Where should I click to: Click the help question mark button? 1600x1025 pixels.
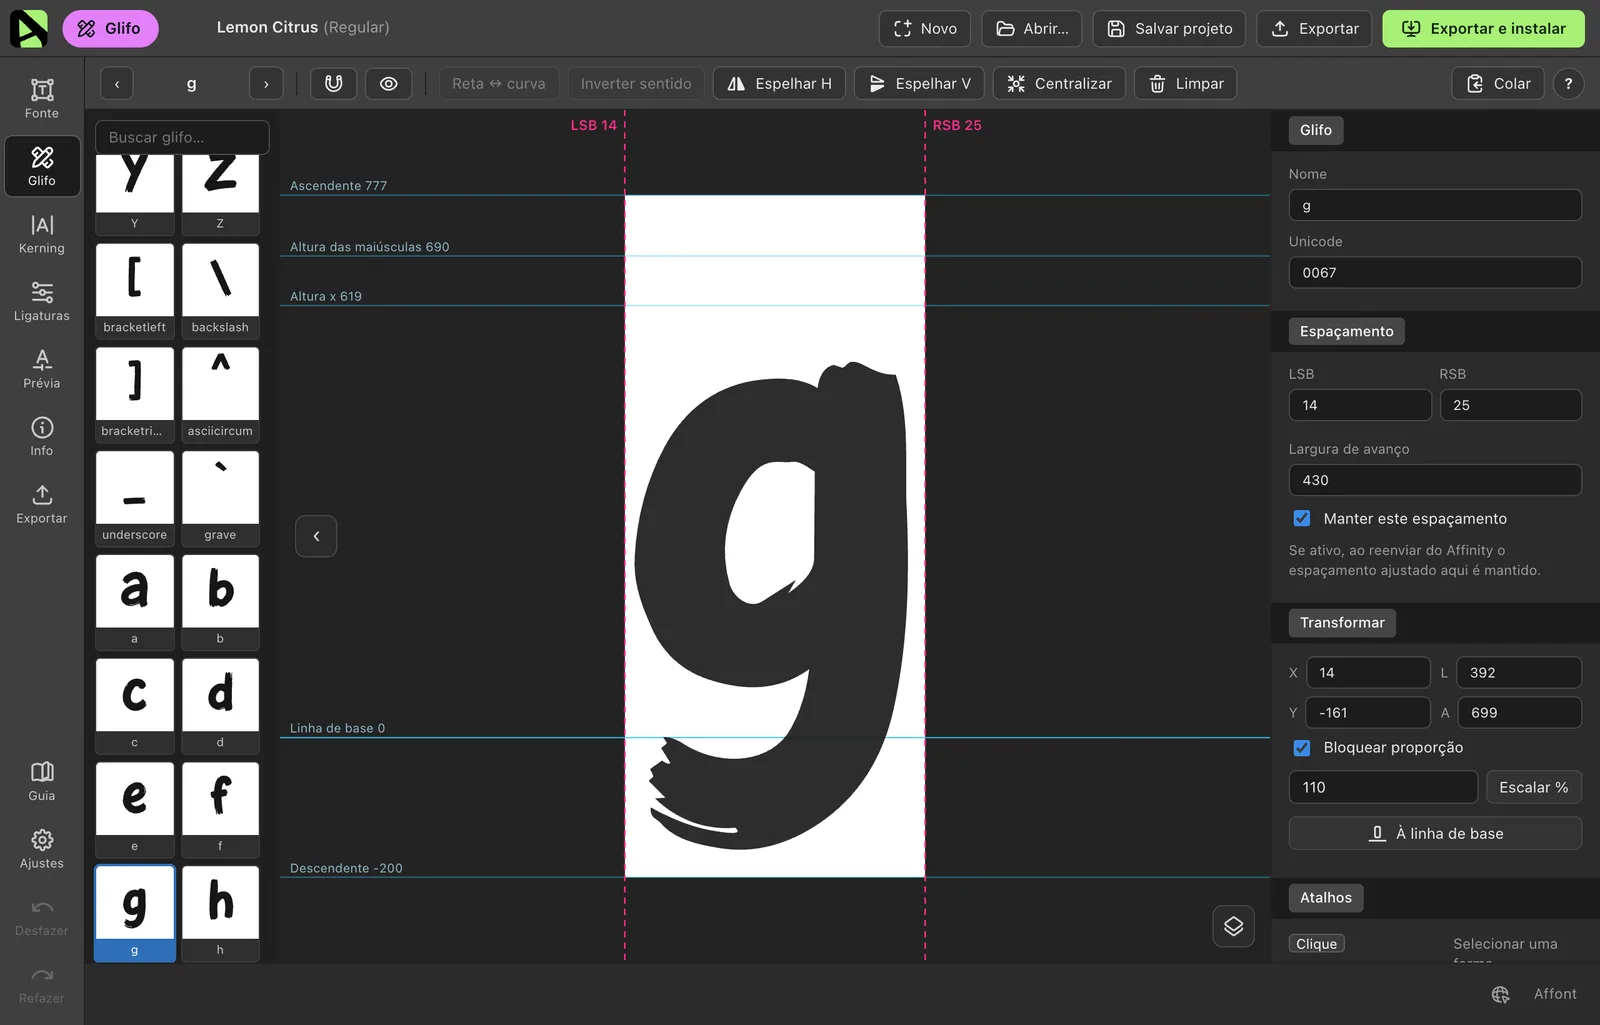click(x=1568, y=84)
